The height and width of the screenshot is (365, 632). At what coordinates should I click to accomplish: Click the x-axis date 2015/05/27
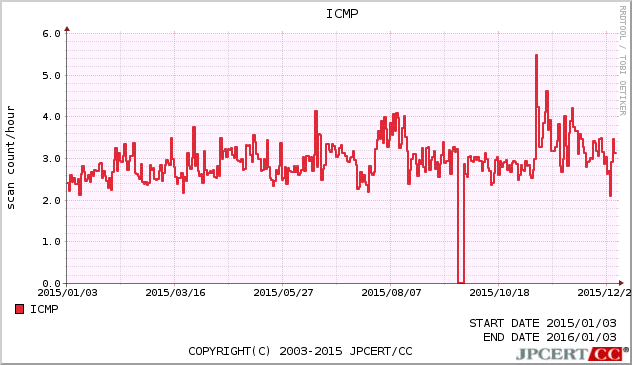click(283, 292)
